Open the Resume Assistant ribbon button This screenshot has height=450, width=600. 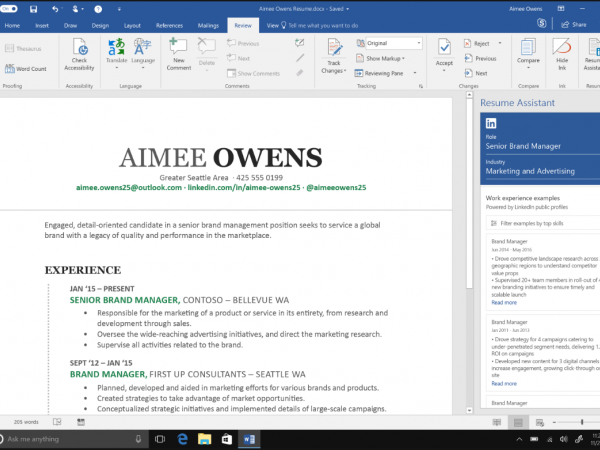pos(592,54)
